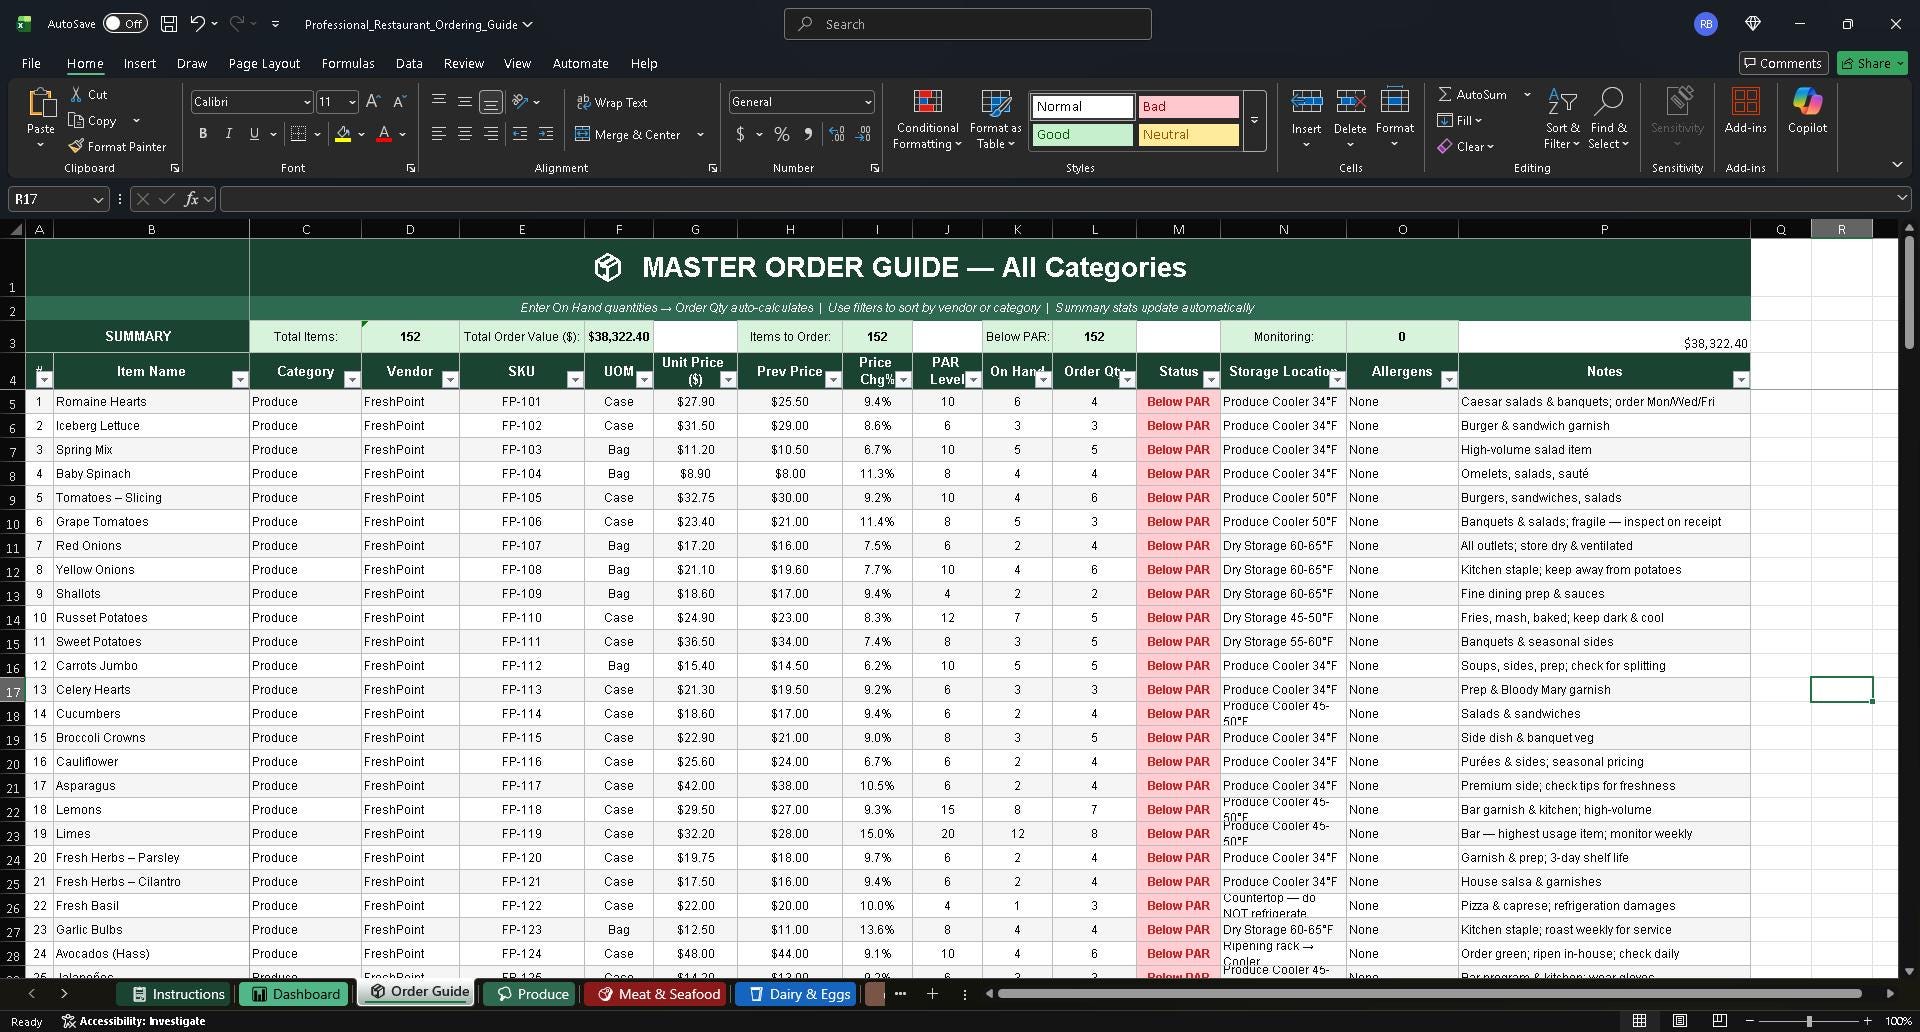Click the formula bar input
1920x1032 pixels.
[1055, 199]
